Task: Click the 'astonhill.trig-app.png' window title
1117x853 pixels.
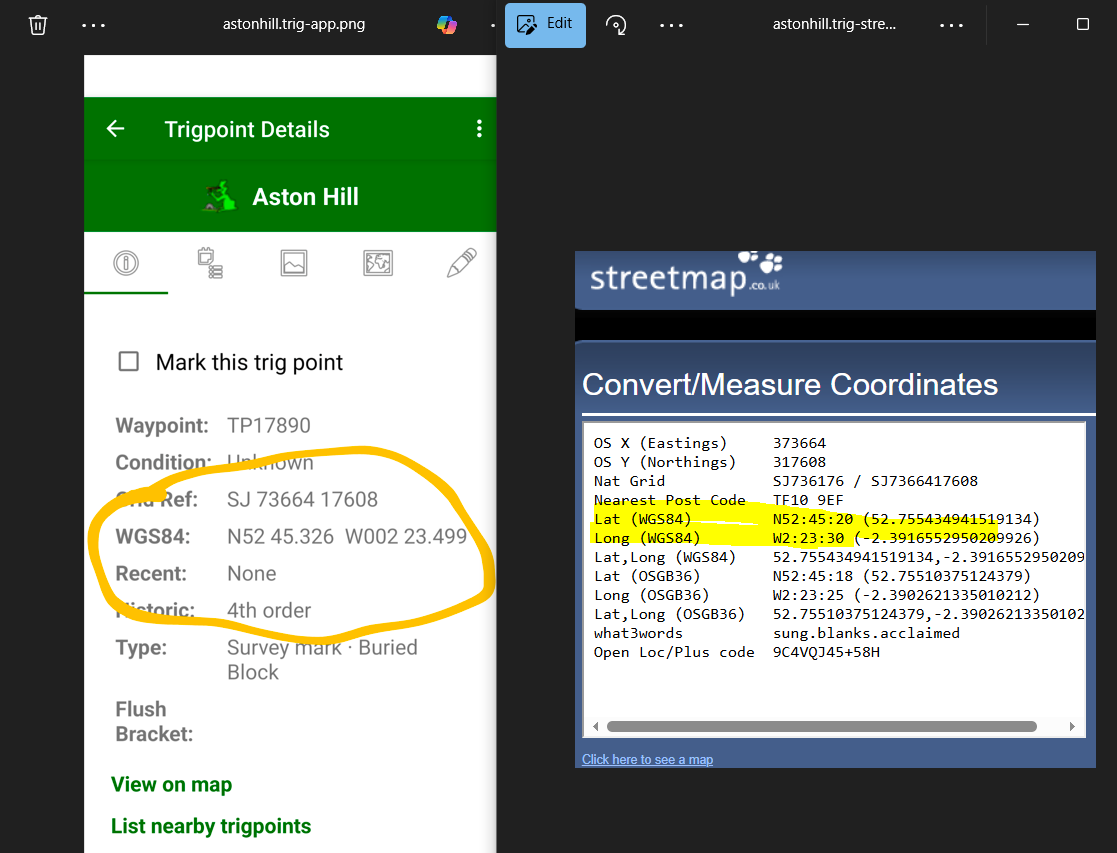Action: 293,24
